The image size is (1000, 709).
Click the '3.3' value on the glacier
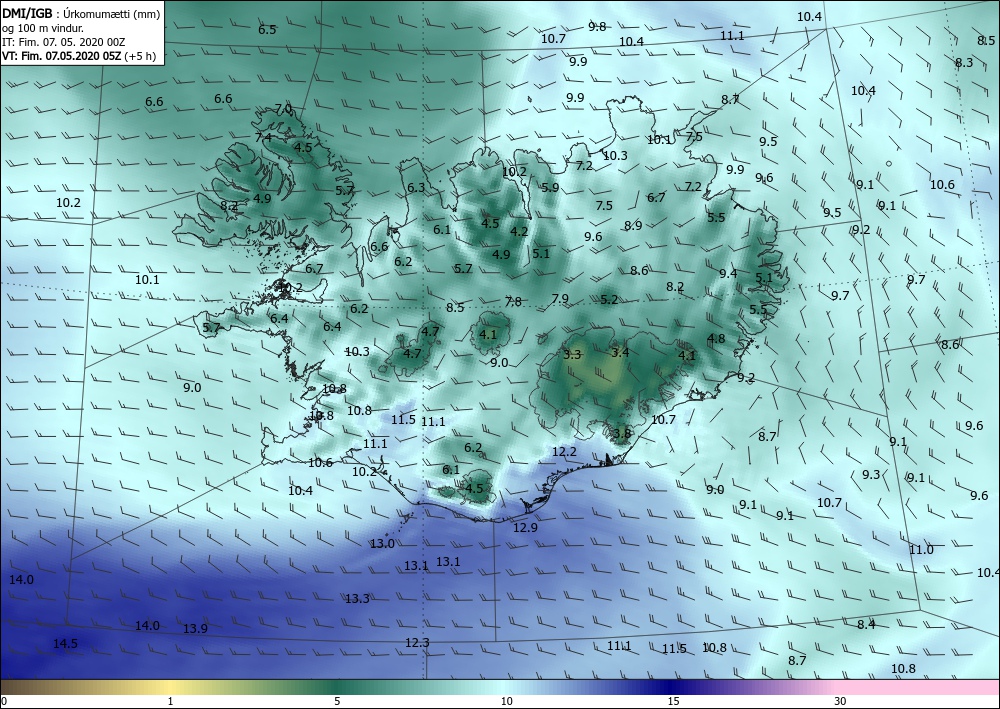click(572, 354)
